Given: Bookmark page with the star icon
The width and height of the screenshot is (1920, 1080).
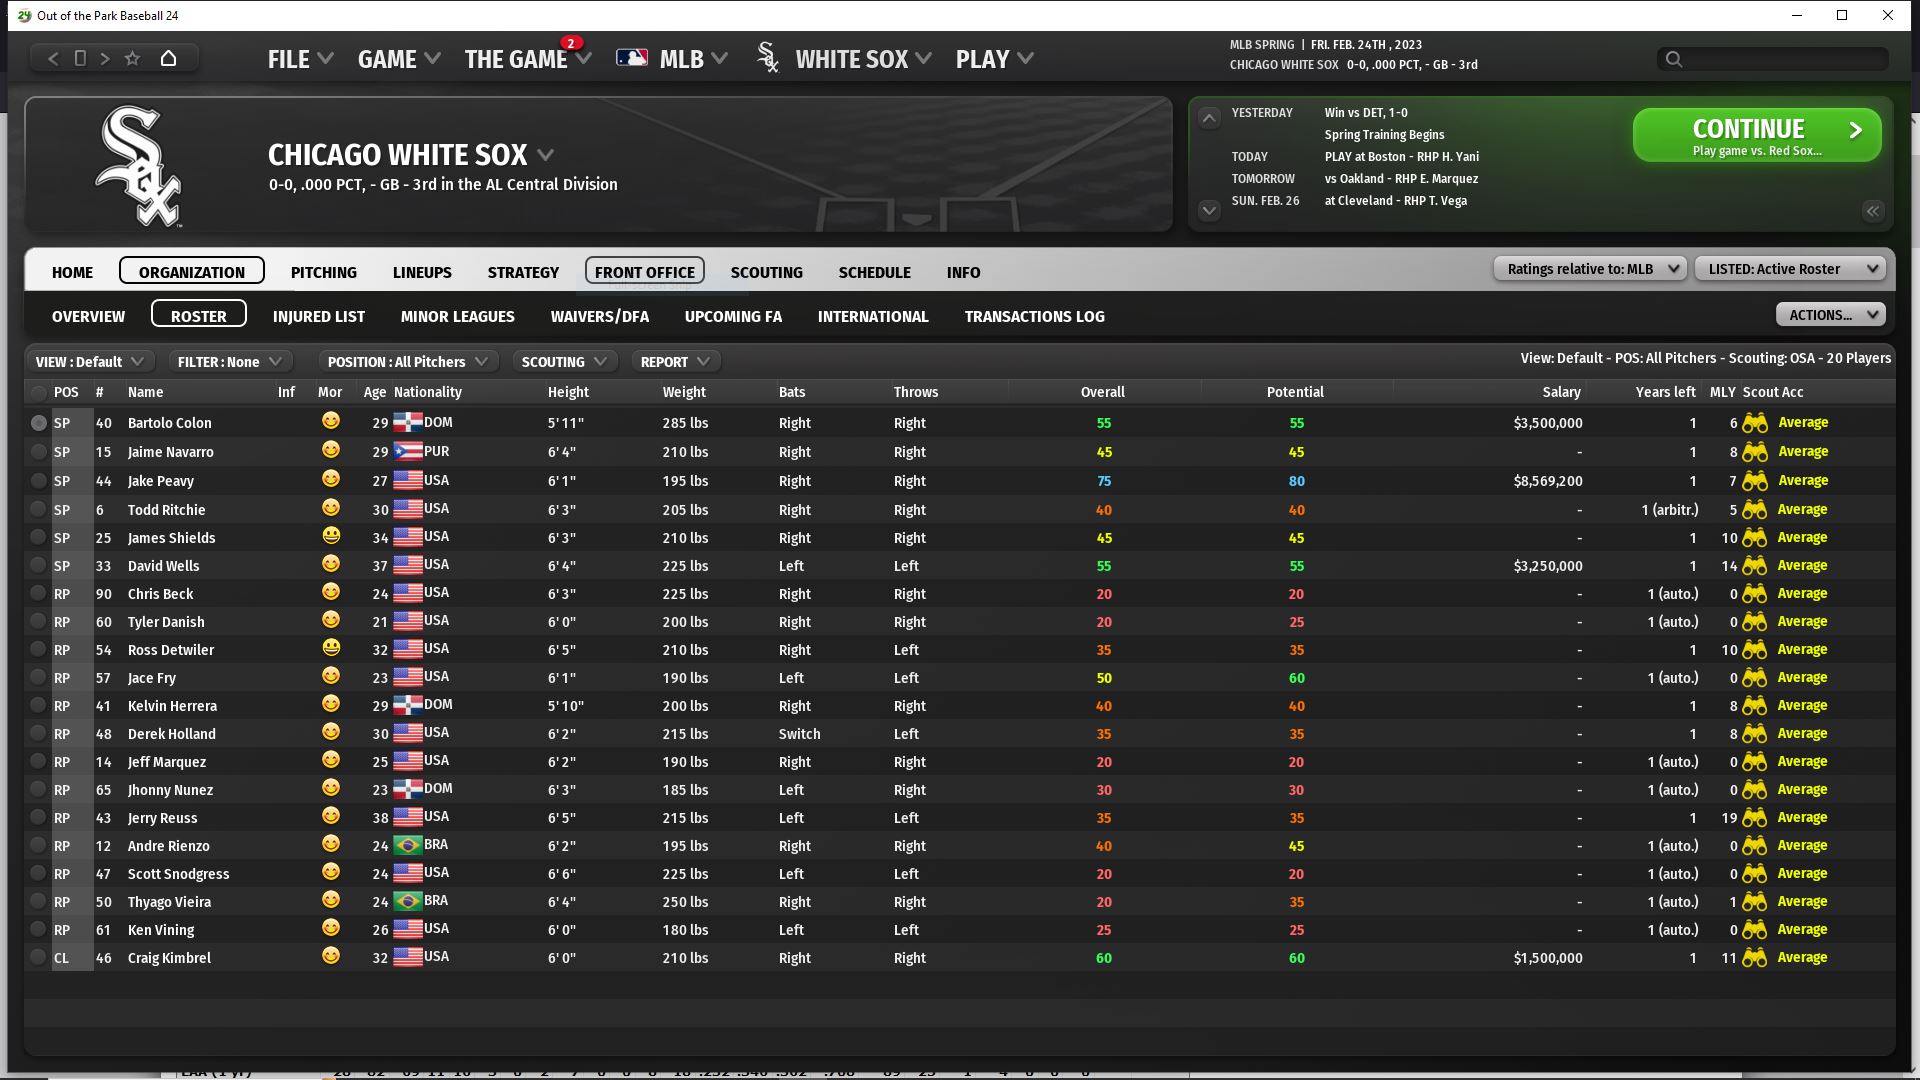Looking at the screenshot, I should pyautogui.click(x=132, y=59).
